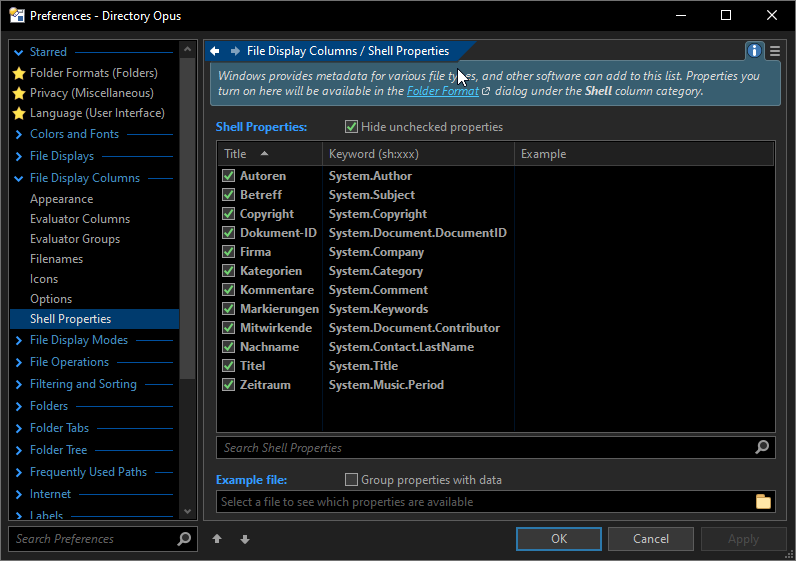Click the sidebar scroll up arrow
The height and width of the screenshot is (561, 796).
[x=187, y=49]
